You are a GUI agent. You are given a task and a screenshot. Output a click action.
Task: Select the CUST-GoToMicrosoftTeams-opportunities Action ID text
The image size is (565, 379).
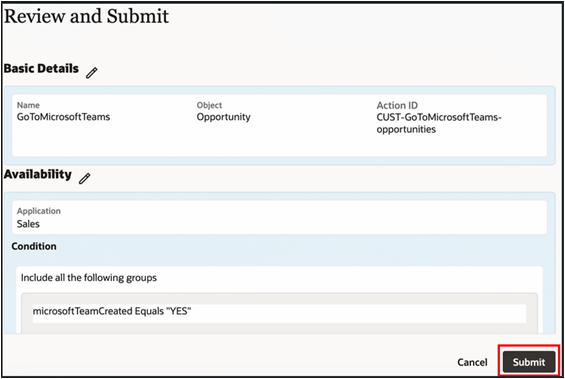(x=439, y=123)
